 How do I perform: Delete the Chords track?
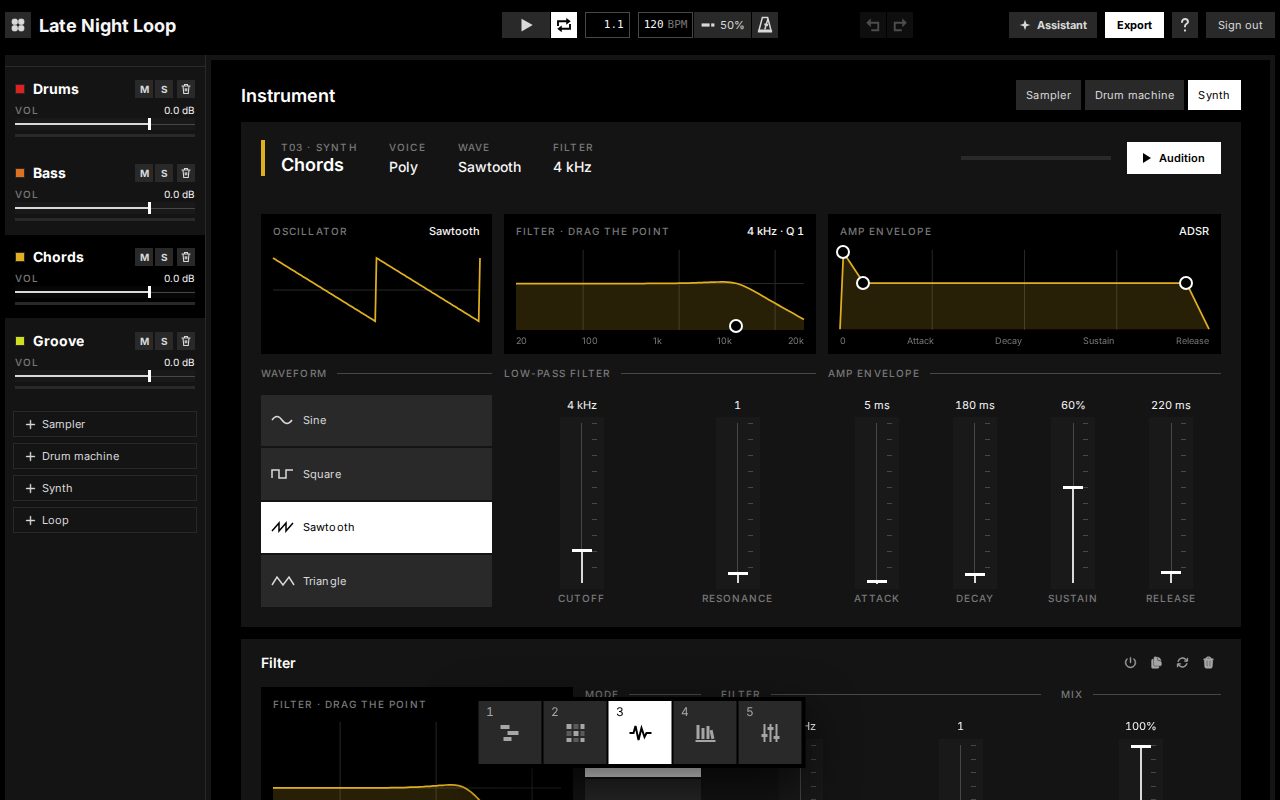coord(186,257)
